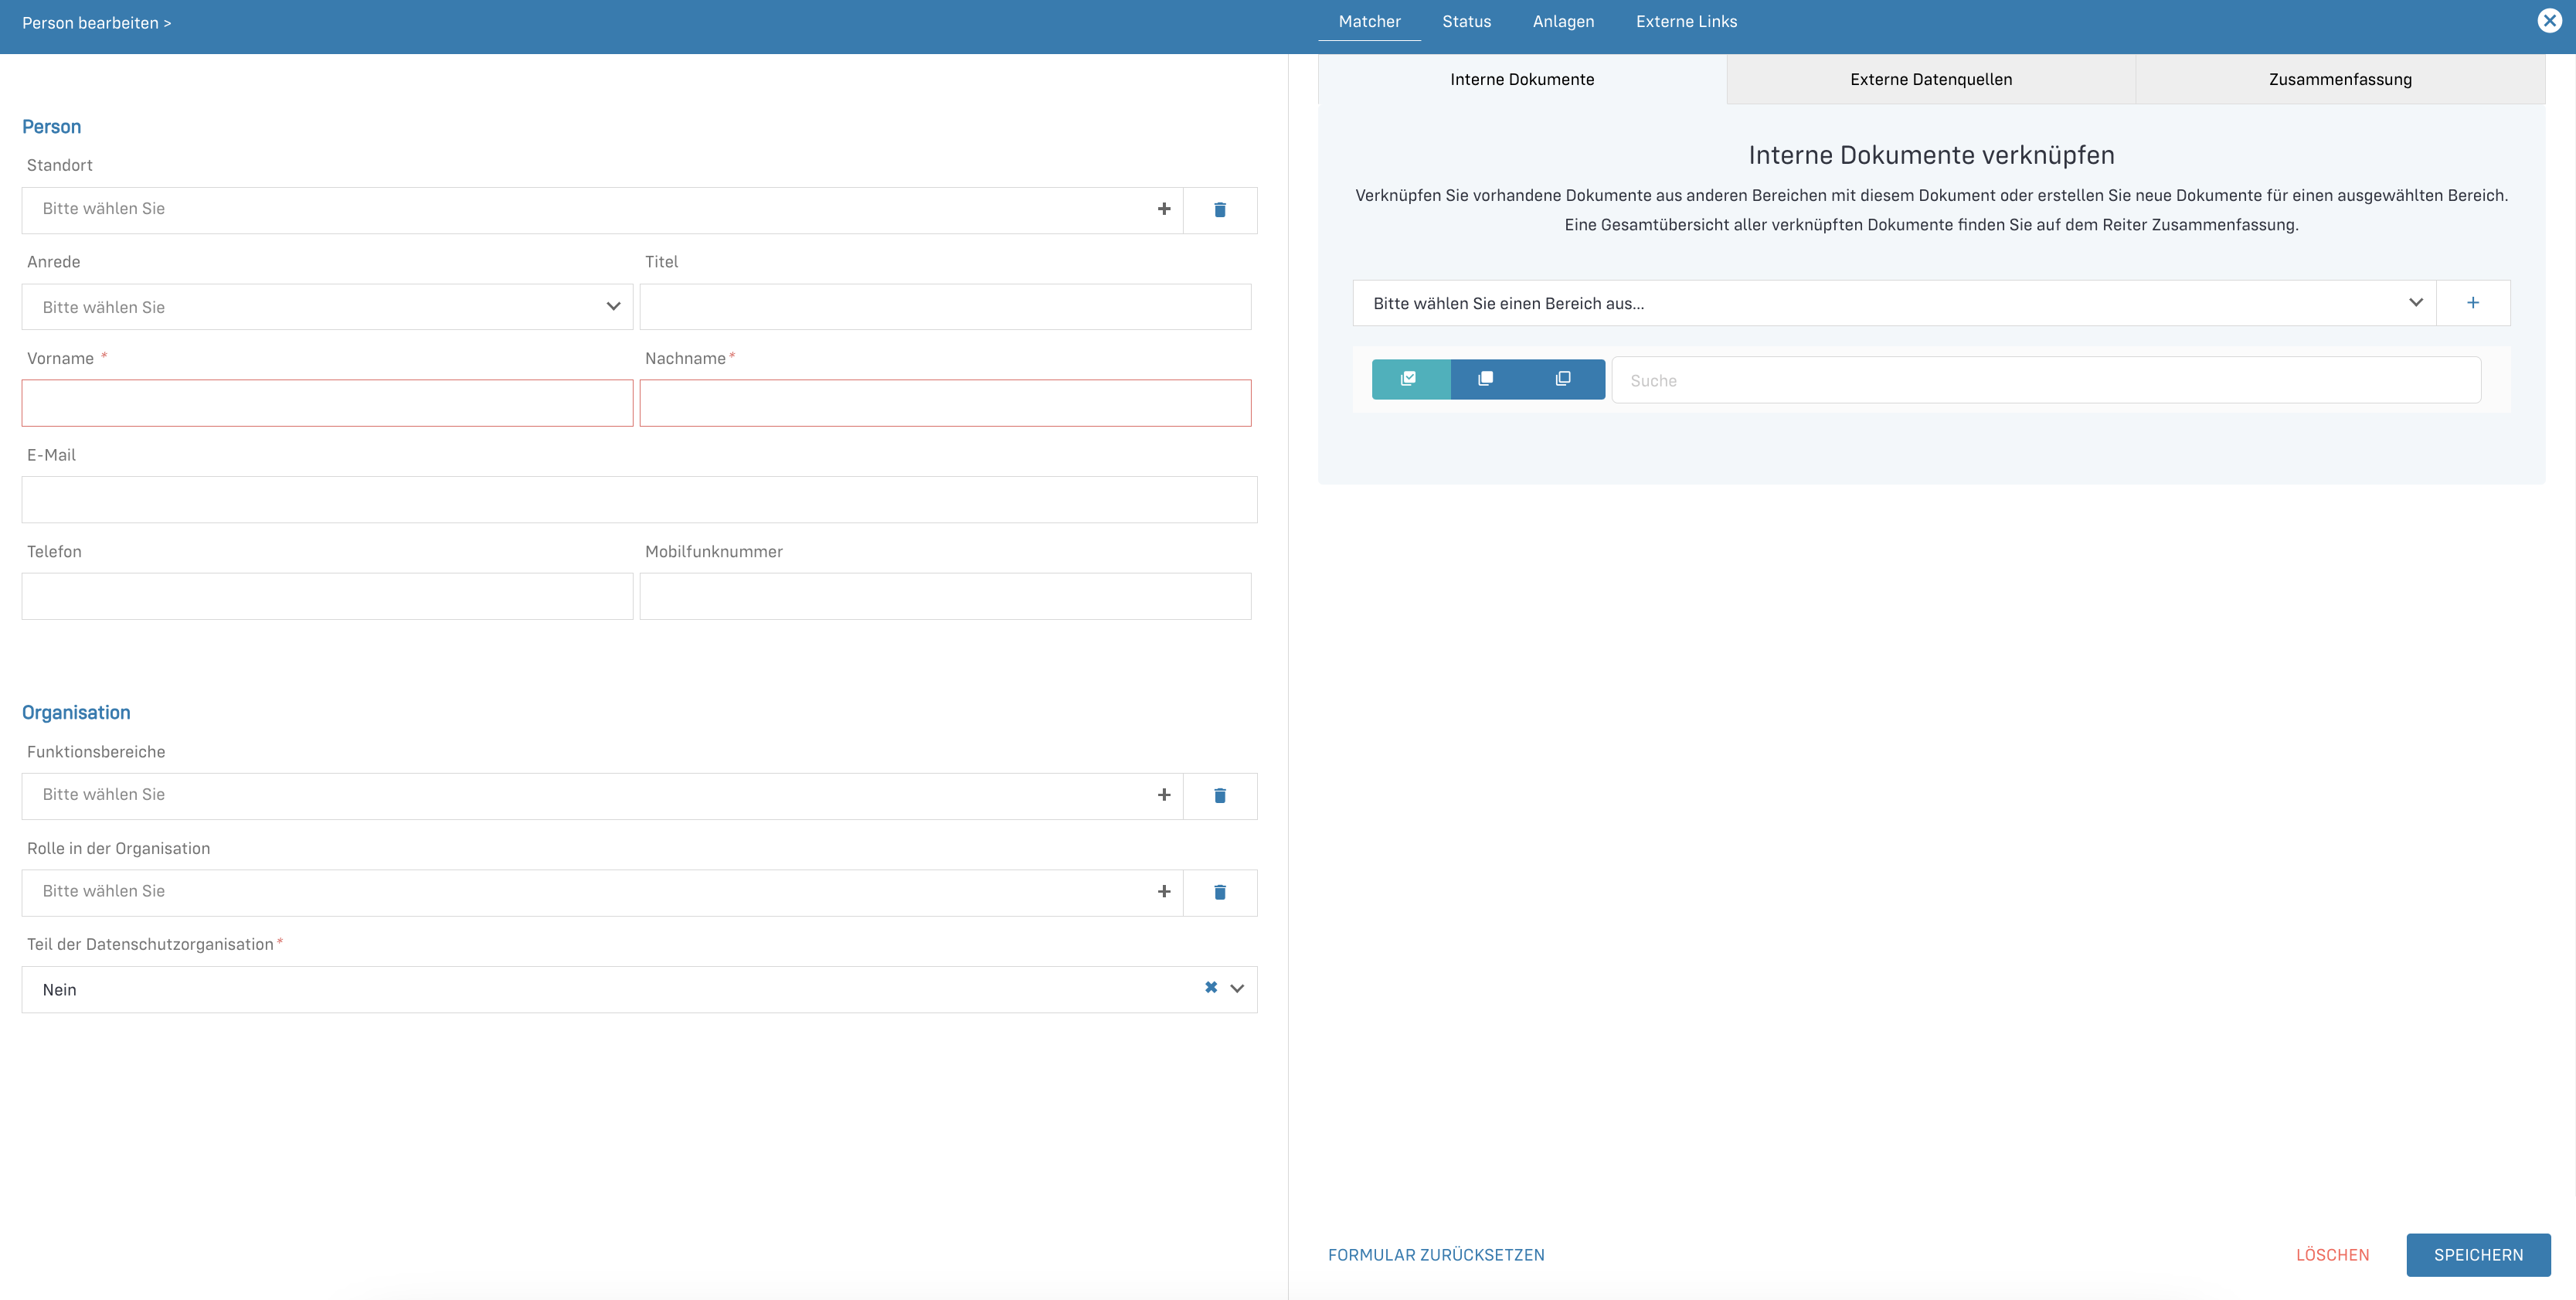Image resolution: width=2576 pixels, height=1300 pixels.
Task: Toggle the filled stacked-squares filter button
Action: [1486, 379]
